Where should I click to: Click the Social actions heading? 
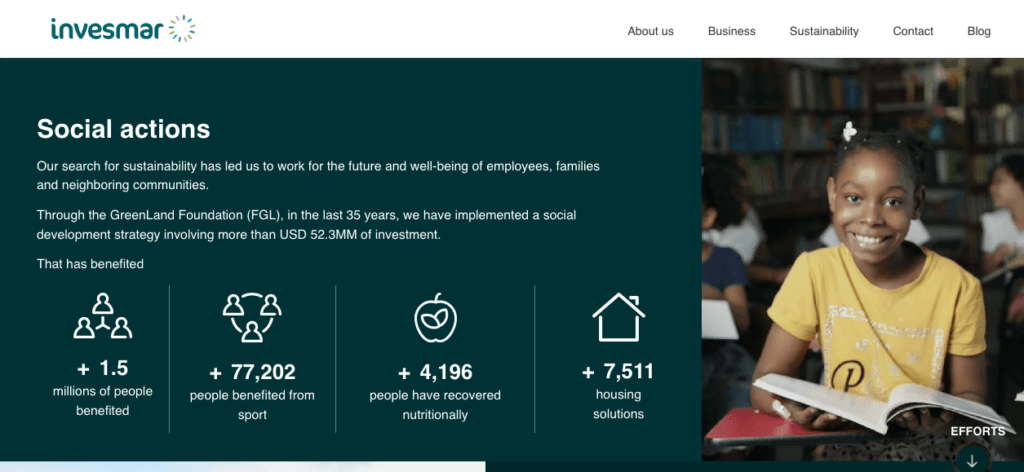point(123,129)
